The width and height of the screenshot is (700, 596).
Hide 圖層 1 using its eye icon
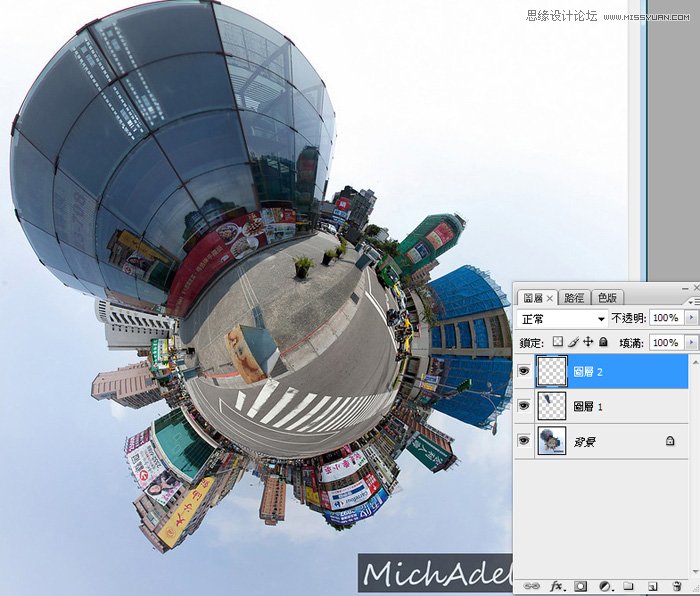[x=524, y=406]
